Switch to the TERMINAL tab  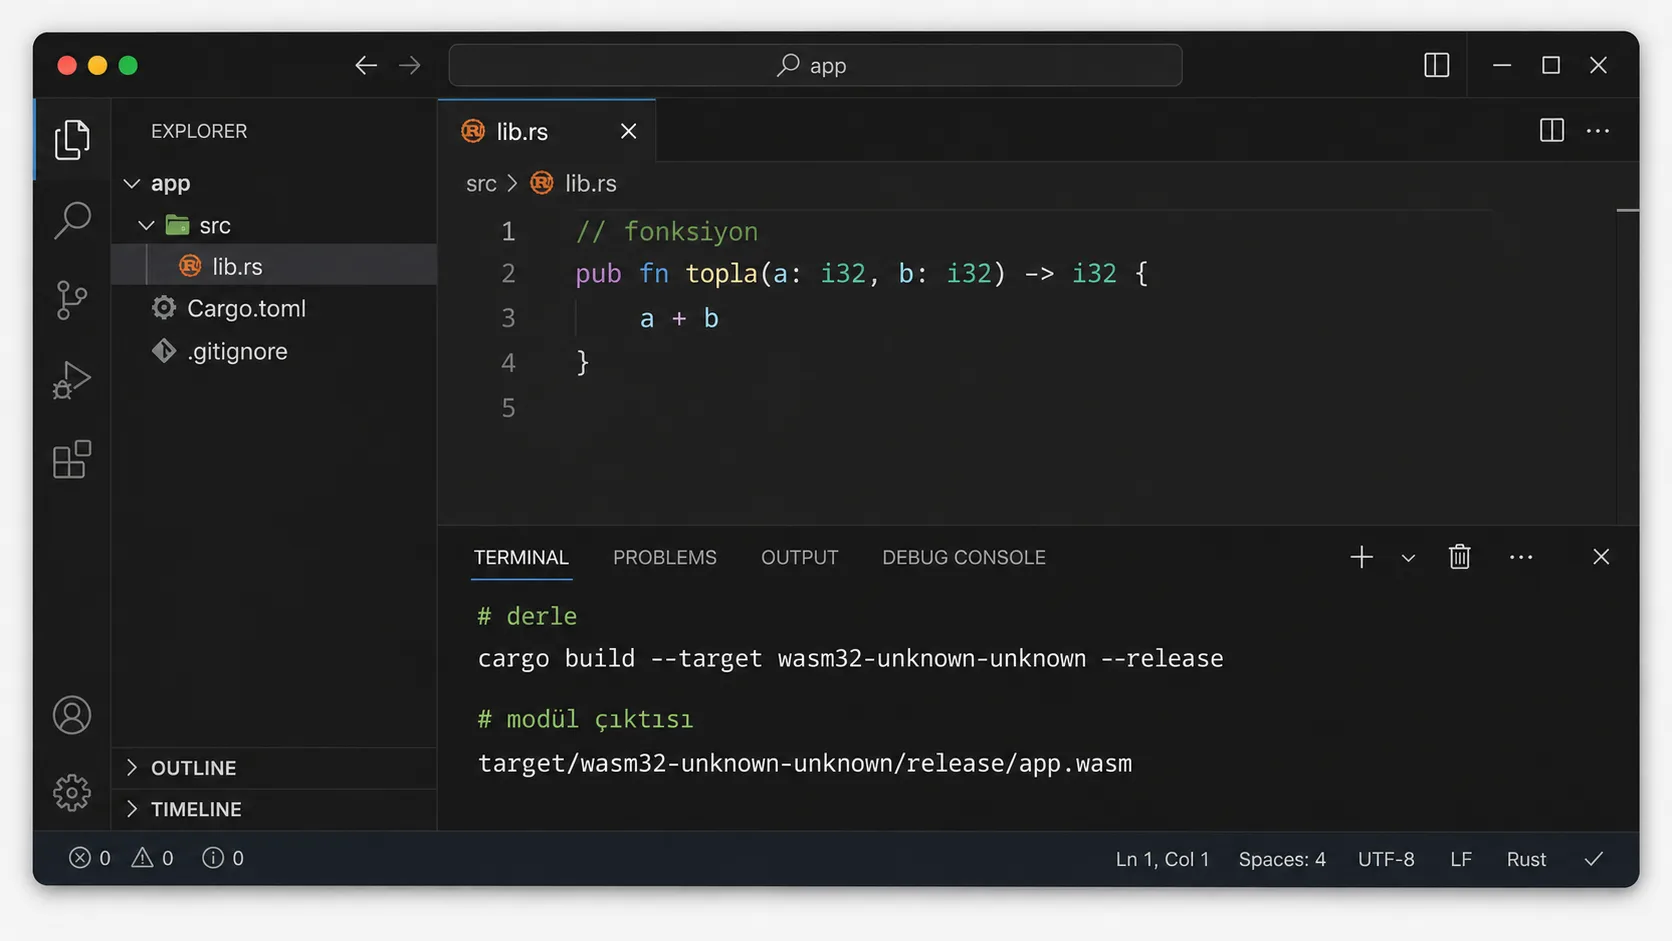pyautogui.click(x=521, y=558)
